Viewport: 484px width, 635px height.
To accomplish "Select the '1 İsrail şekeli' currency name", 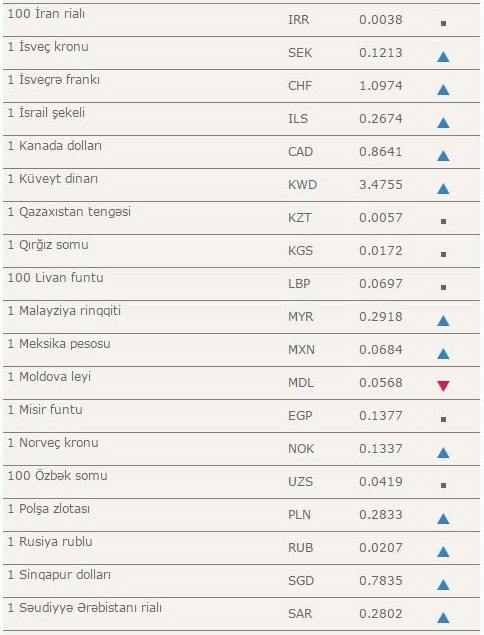I will pos(46,113).
